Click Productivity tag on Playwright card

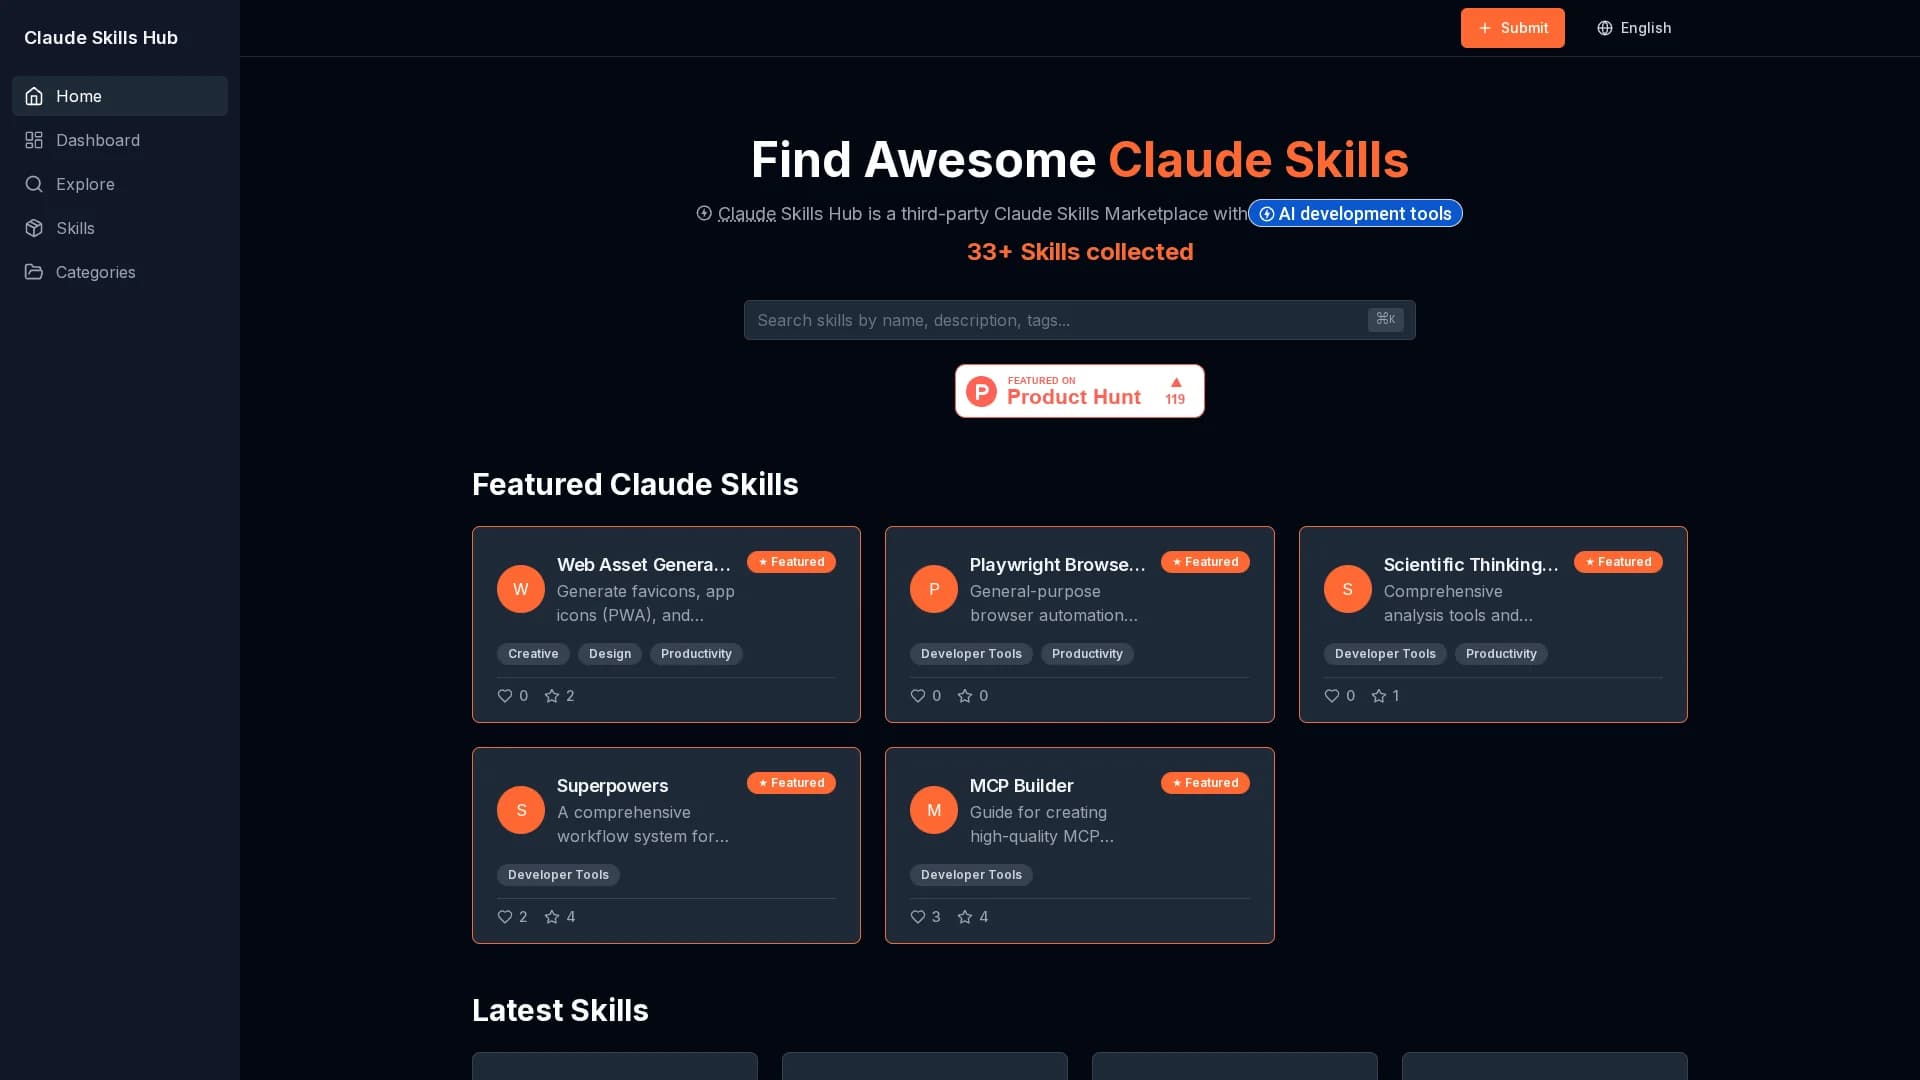(1087, 654)
